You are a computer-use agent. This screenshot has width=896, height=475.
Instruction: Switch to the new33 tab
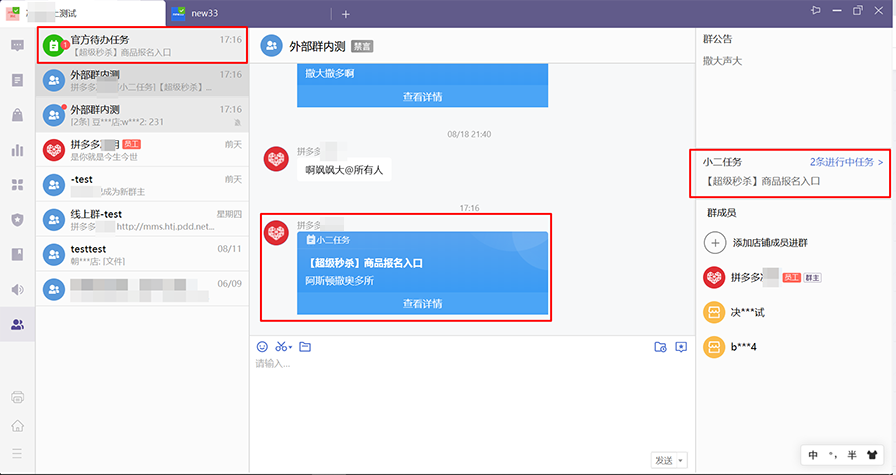pos(248,13)
